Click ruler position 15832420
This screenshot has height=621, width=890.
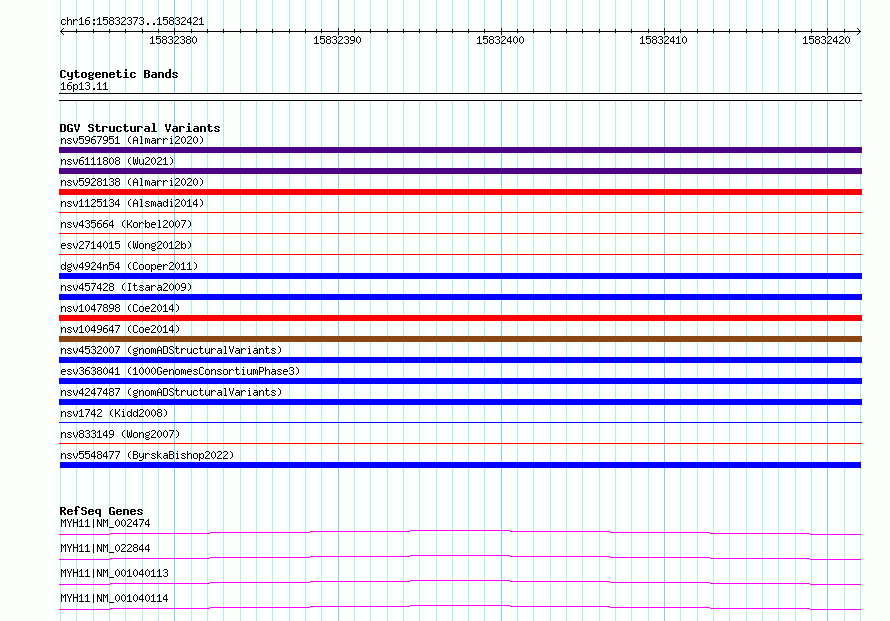tap(826, 40)
